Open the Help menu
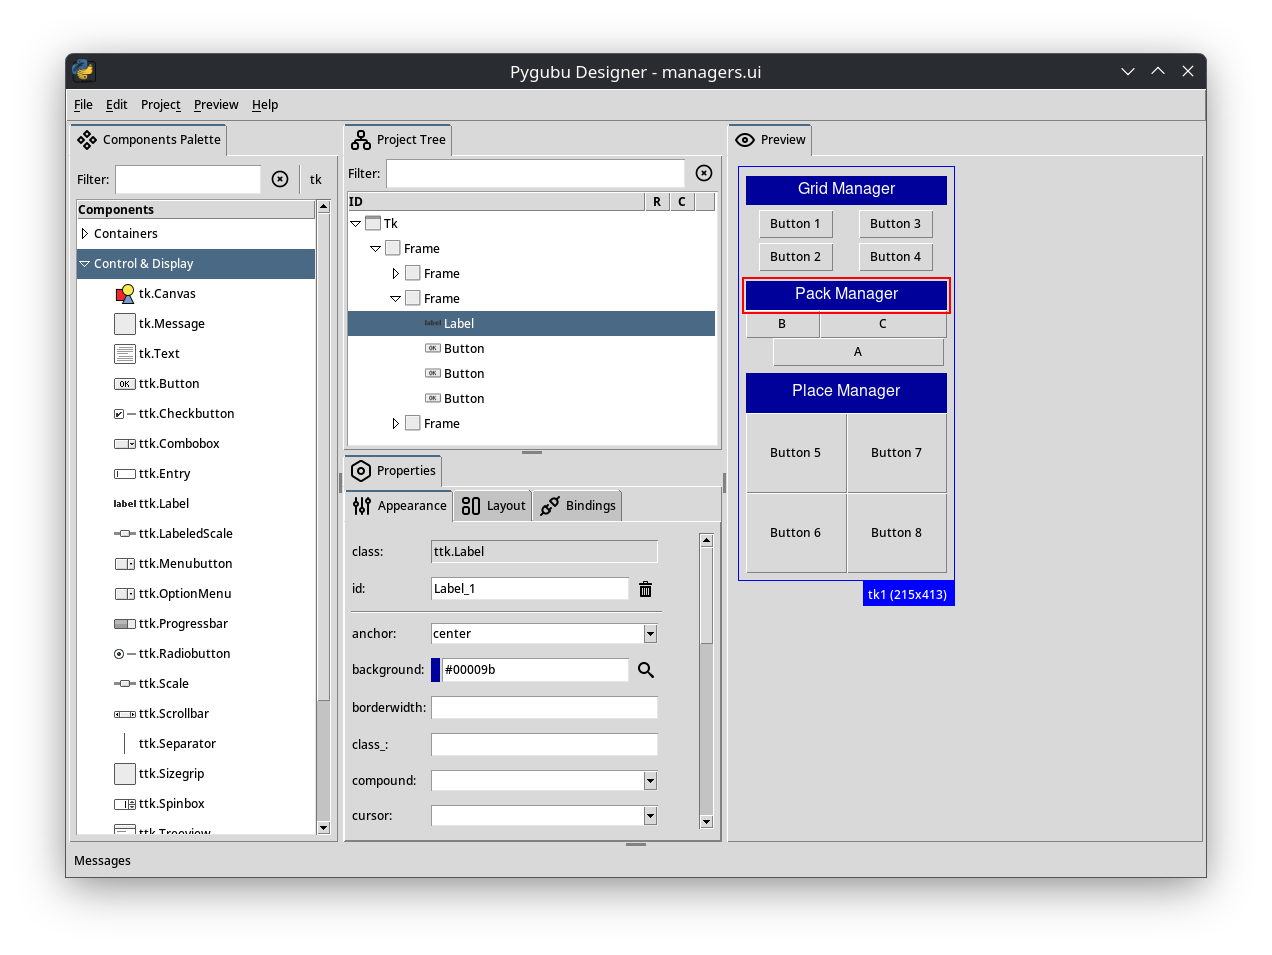Viewport: 1272px width, 955px height. [265, 105]
